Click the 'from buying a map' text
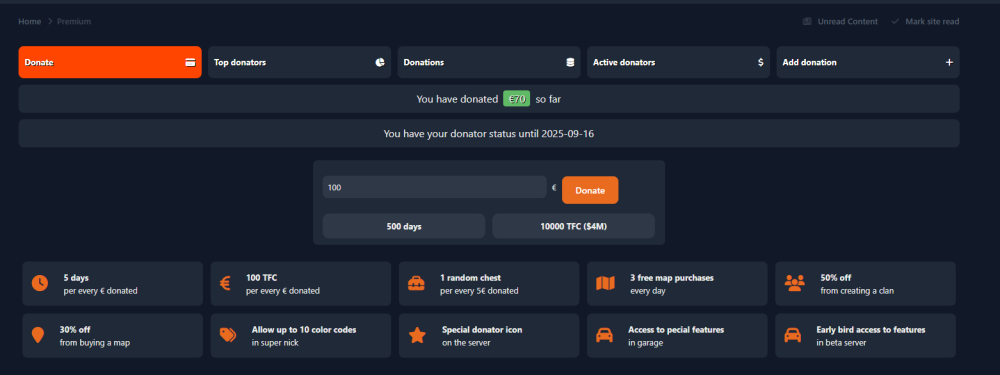Screen dimensions: 1000x375 (x=94, y=342)
